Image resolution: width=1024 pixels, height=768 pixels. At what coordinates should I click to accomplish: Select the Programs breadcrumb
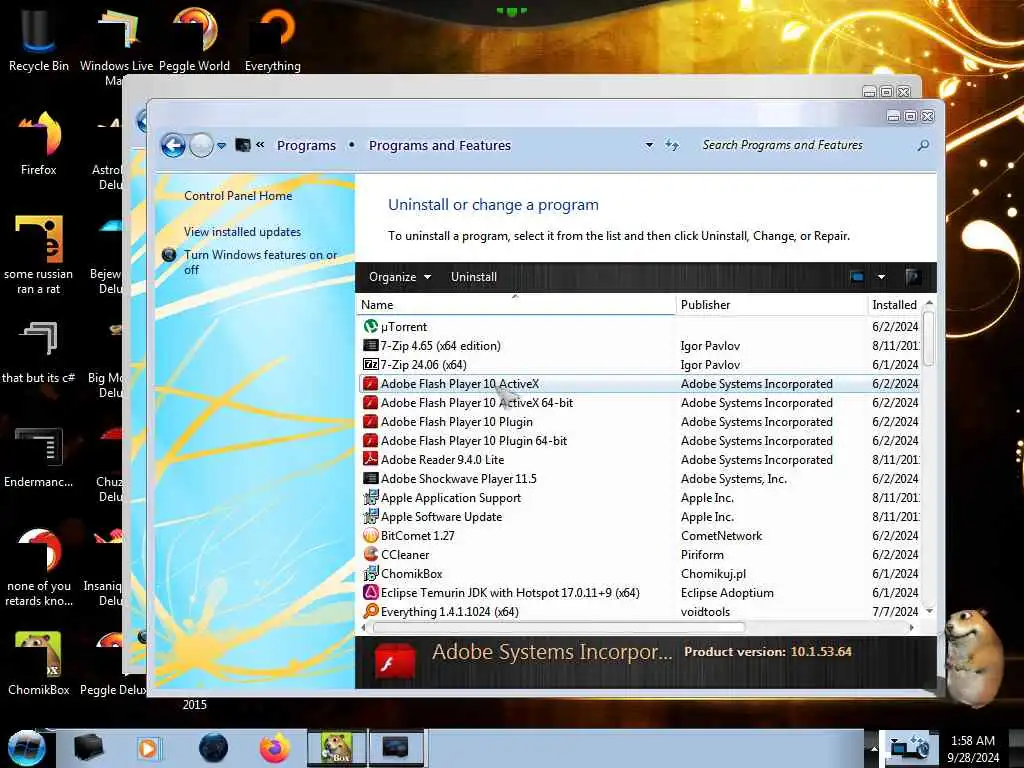[306, 146]
